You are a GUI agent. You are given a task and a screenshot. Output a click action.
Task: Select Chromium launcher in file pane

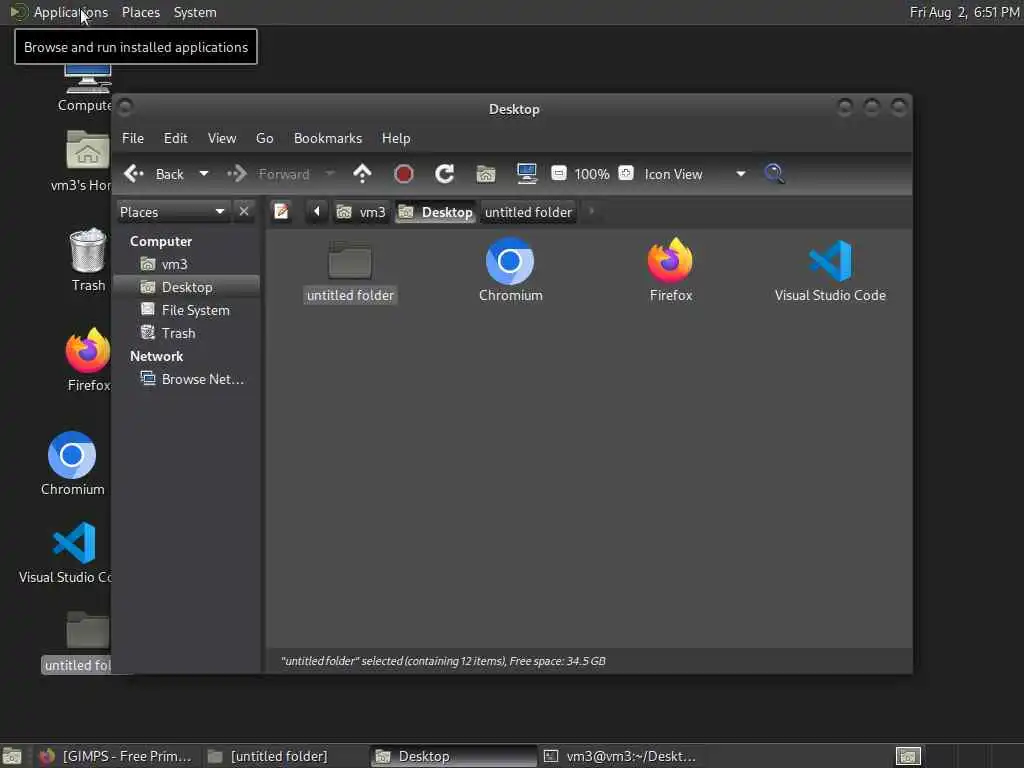[510, 261]
